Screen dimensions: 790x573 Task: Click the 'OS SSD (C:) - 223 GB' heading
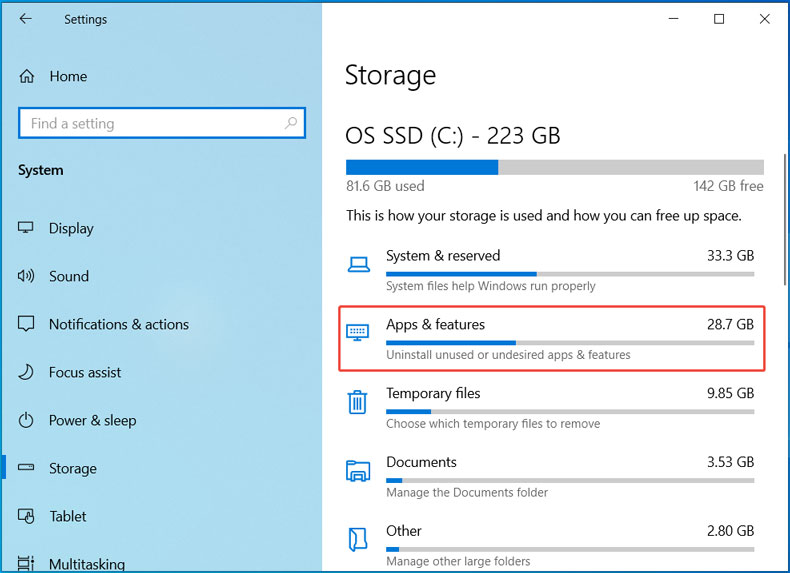(453, 136)
